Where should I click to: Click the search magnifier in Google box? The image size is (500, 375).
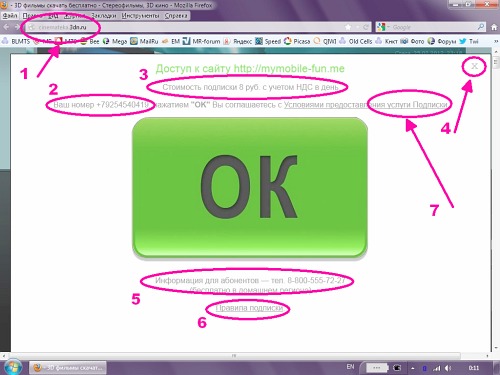[x=481, y=27]
